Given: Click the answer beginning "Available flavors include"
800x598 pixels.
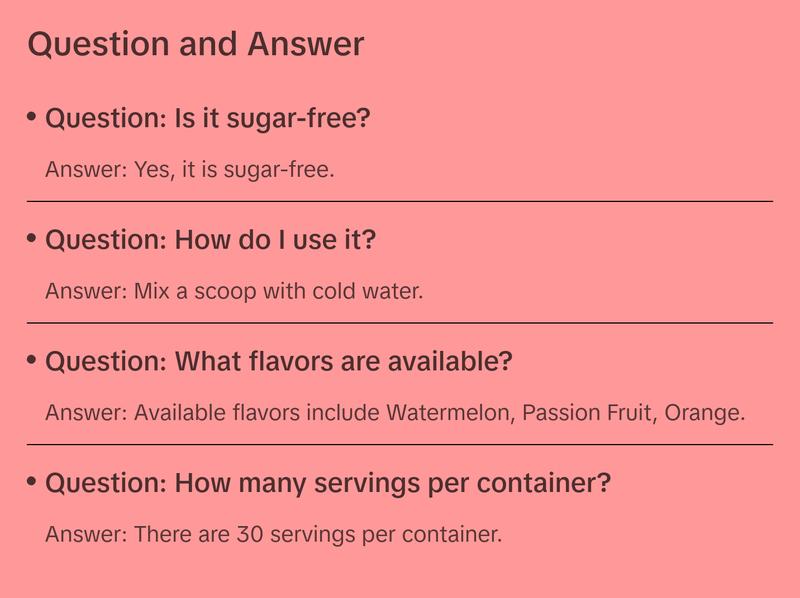Looking at the screenshot, I should pos(395,412).
